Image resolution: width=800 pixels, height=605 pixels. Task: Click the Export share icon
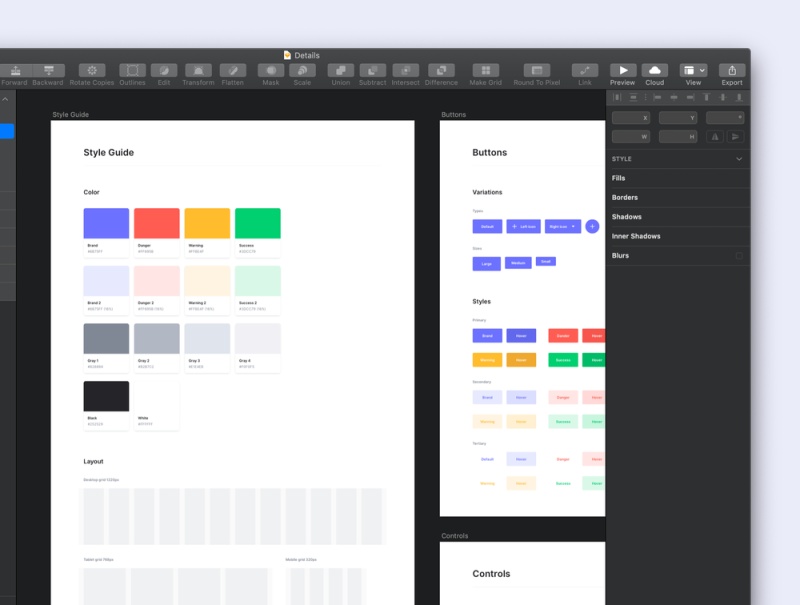coord(732,70)
